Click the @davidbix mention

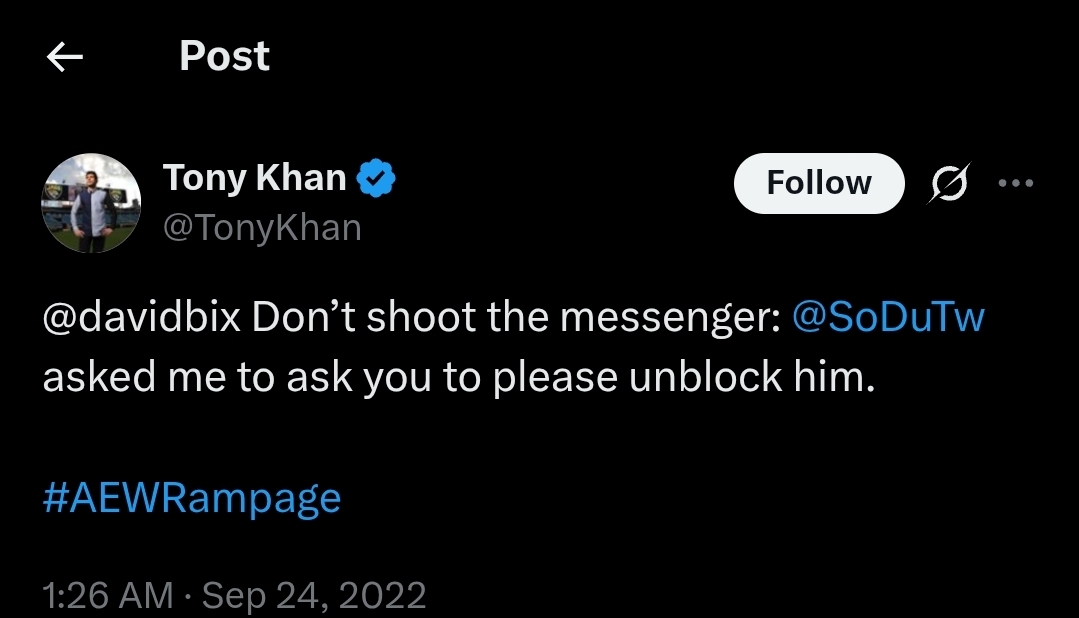[x=142, y=316]
